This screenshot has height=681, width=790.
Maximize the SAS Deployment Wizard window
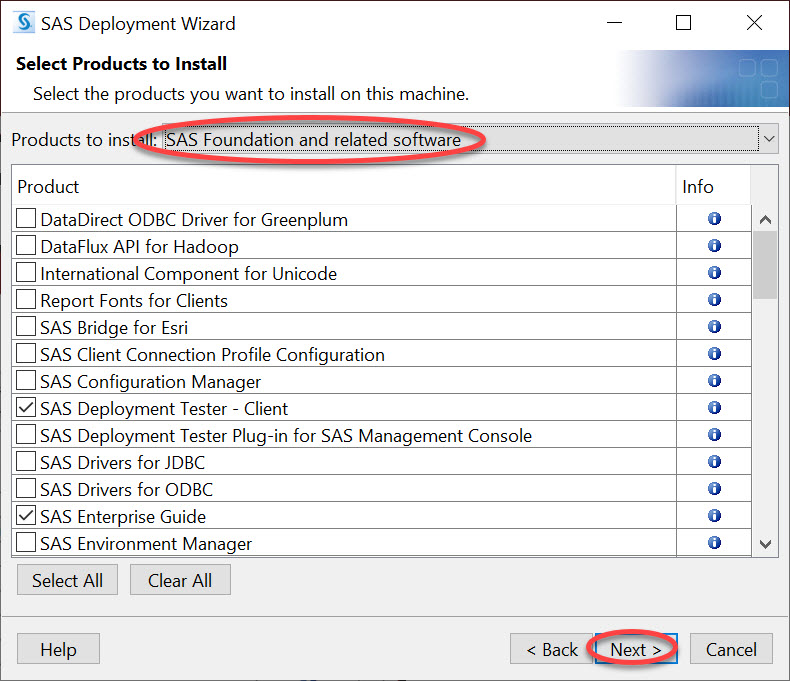(683, 23)
